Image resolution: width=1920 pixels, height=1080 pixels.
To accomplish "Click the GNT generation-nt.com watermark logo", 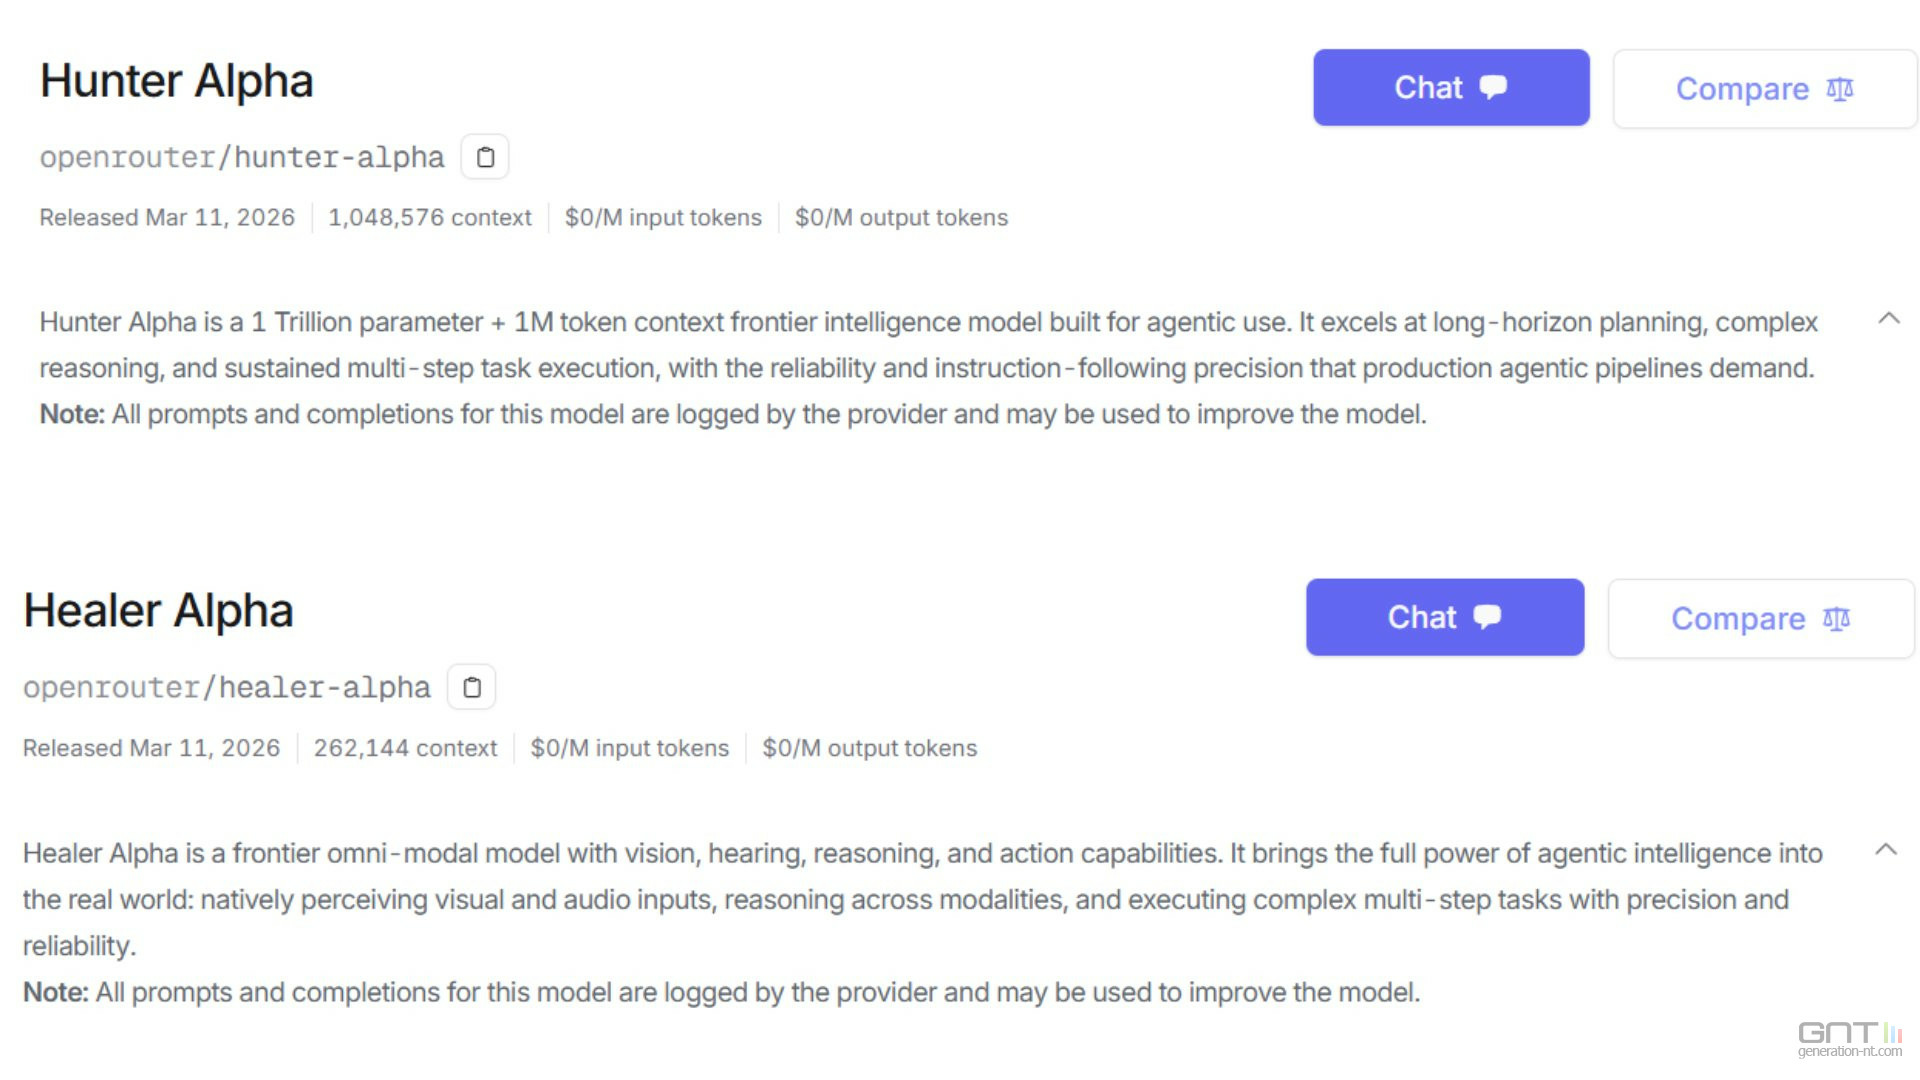I will tap(1850, 1038).
